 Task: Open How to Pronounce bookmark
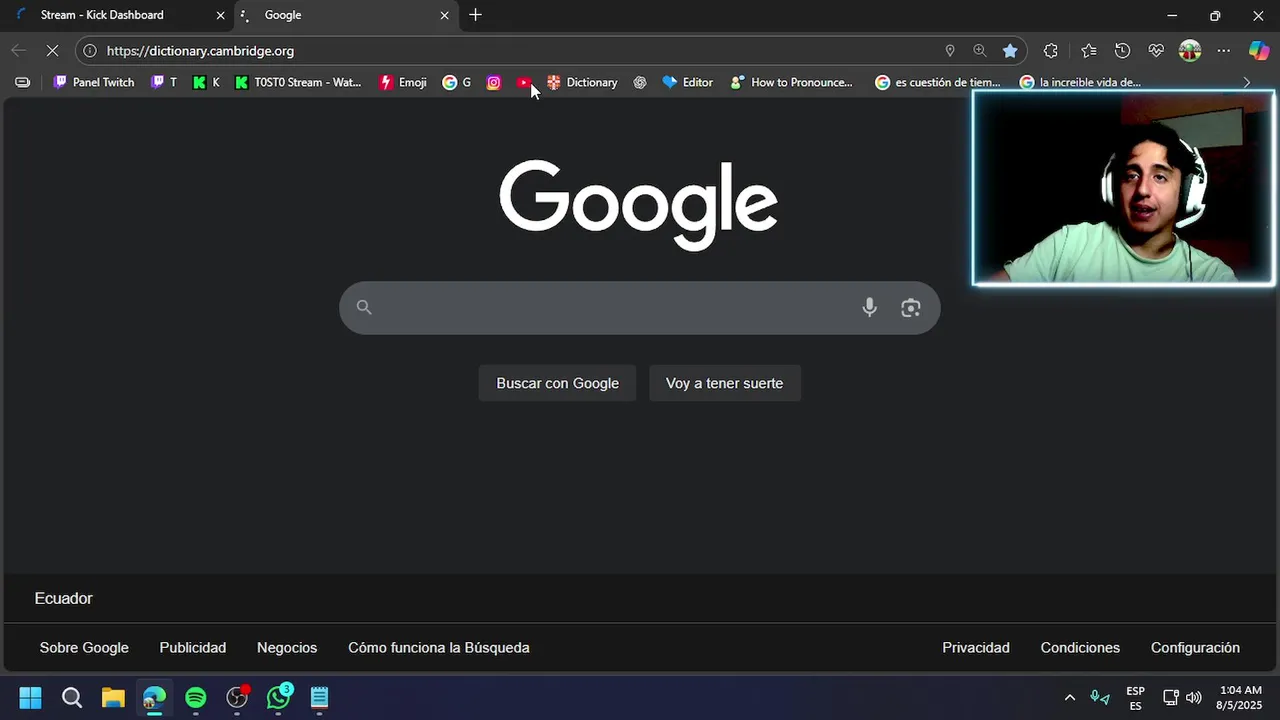pos(792,82)
